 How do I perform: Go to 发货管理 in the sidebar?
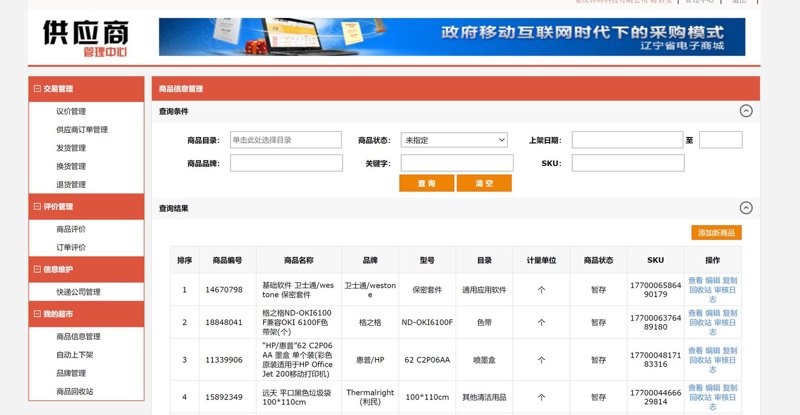71,148
